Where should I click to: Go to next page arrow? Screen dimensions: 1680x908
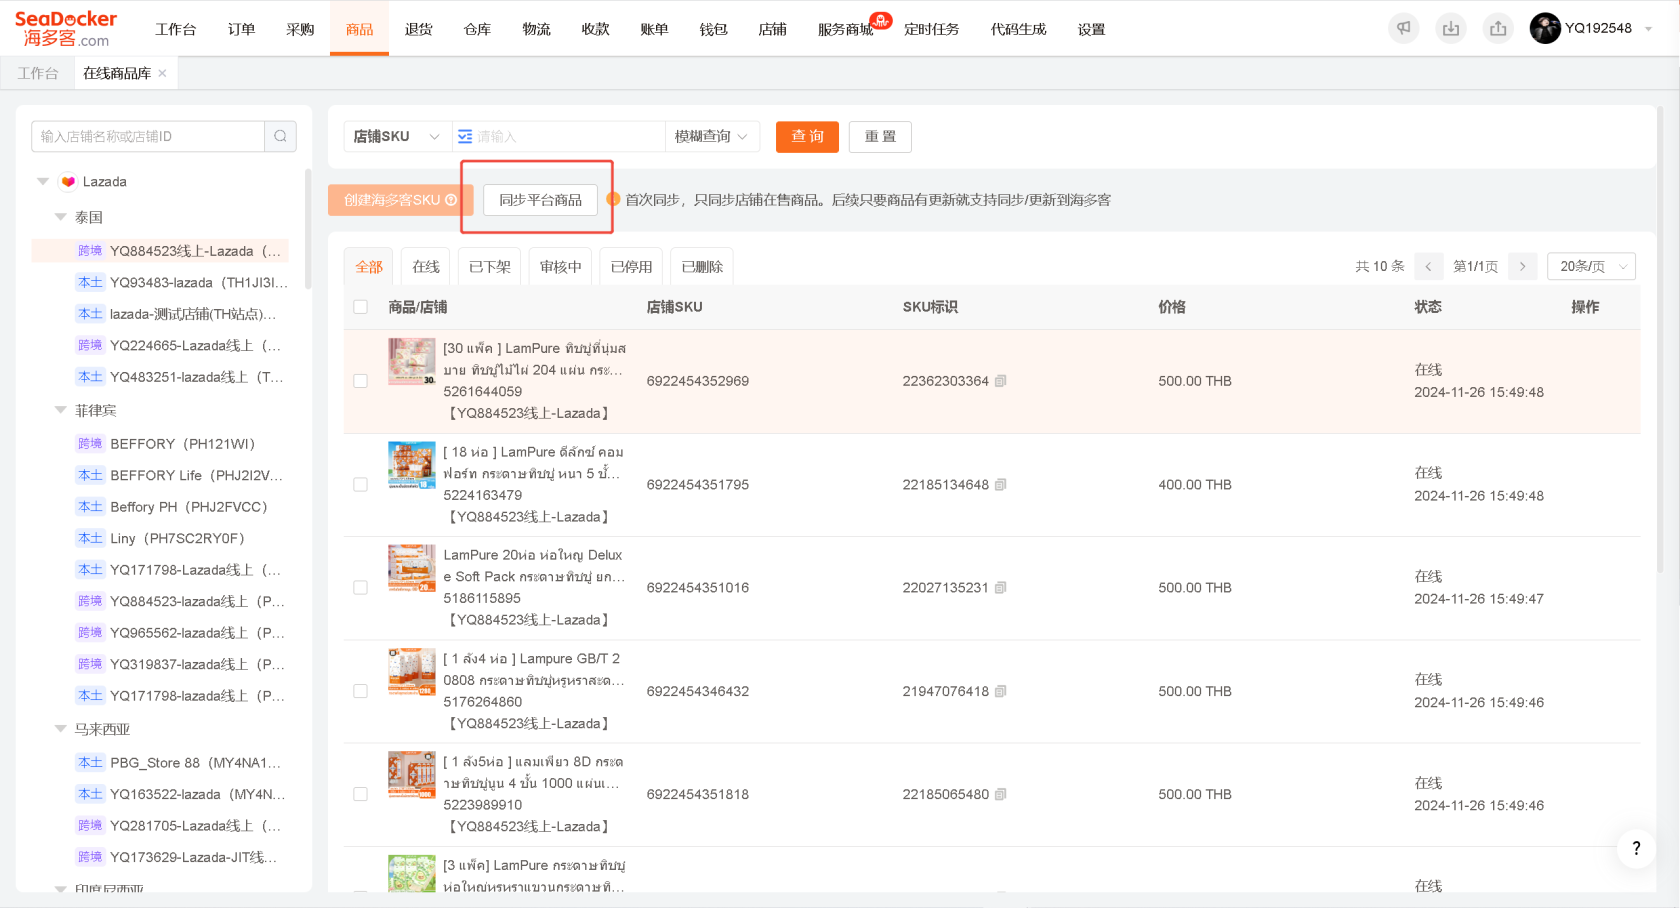click(x=1522, y=266)
